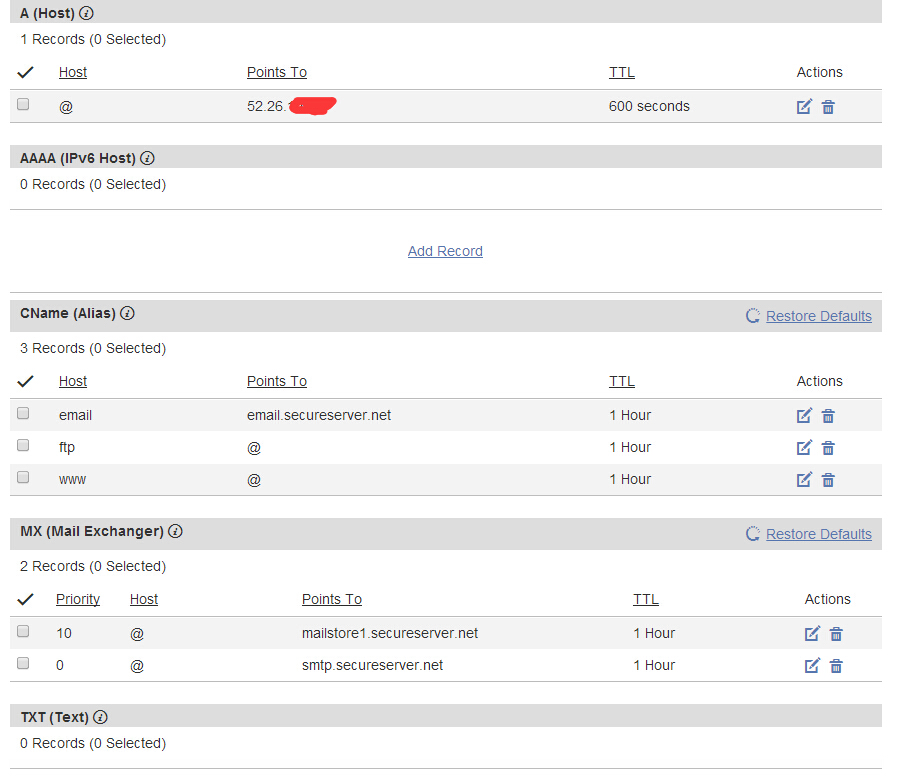Viewport: 898px width, 776px height.
Task: Sort MX records by Priority column
Action: pos(78,599)
